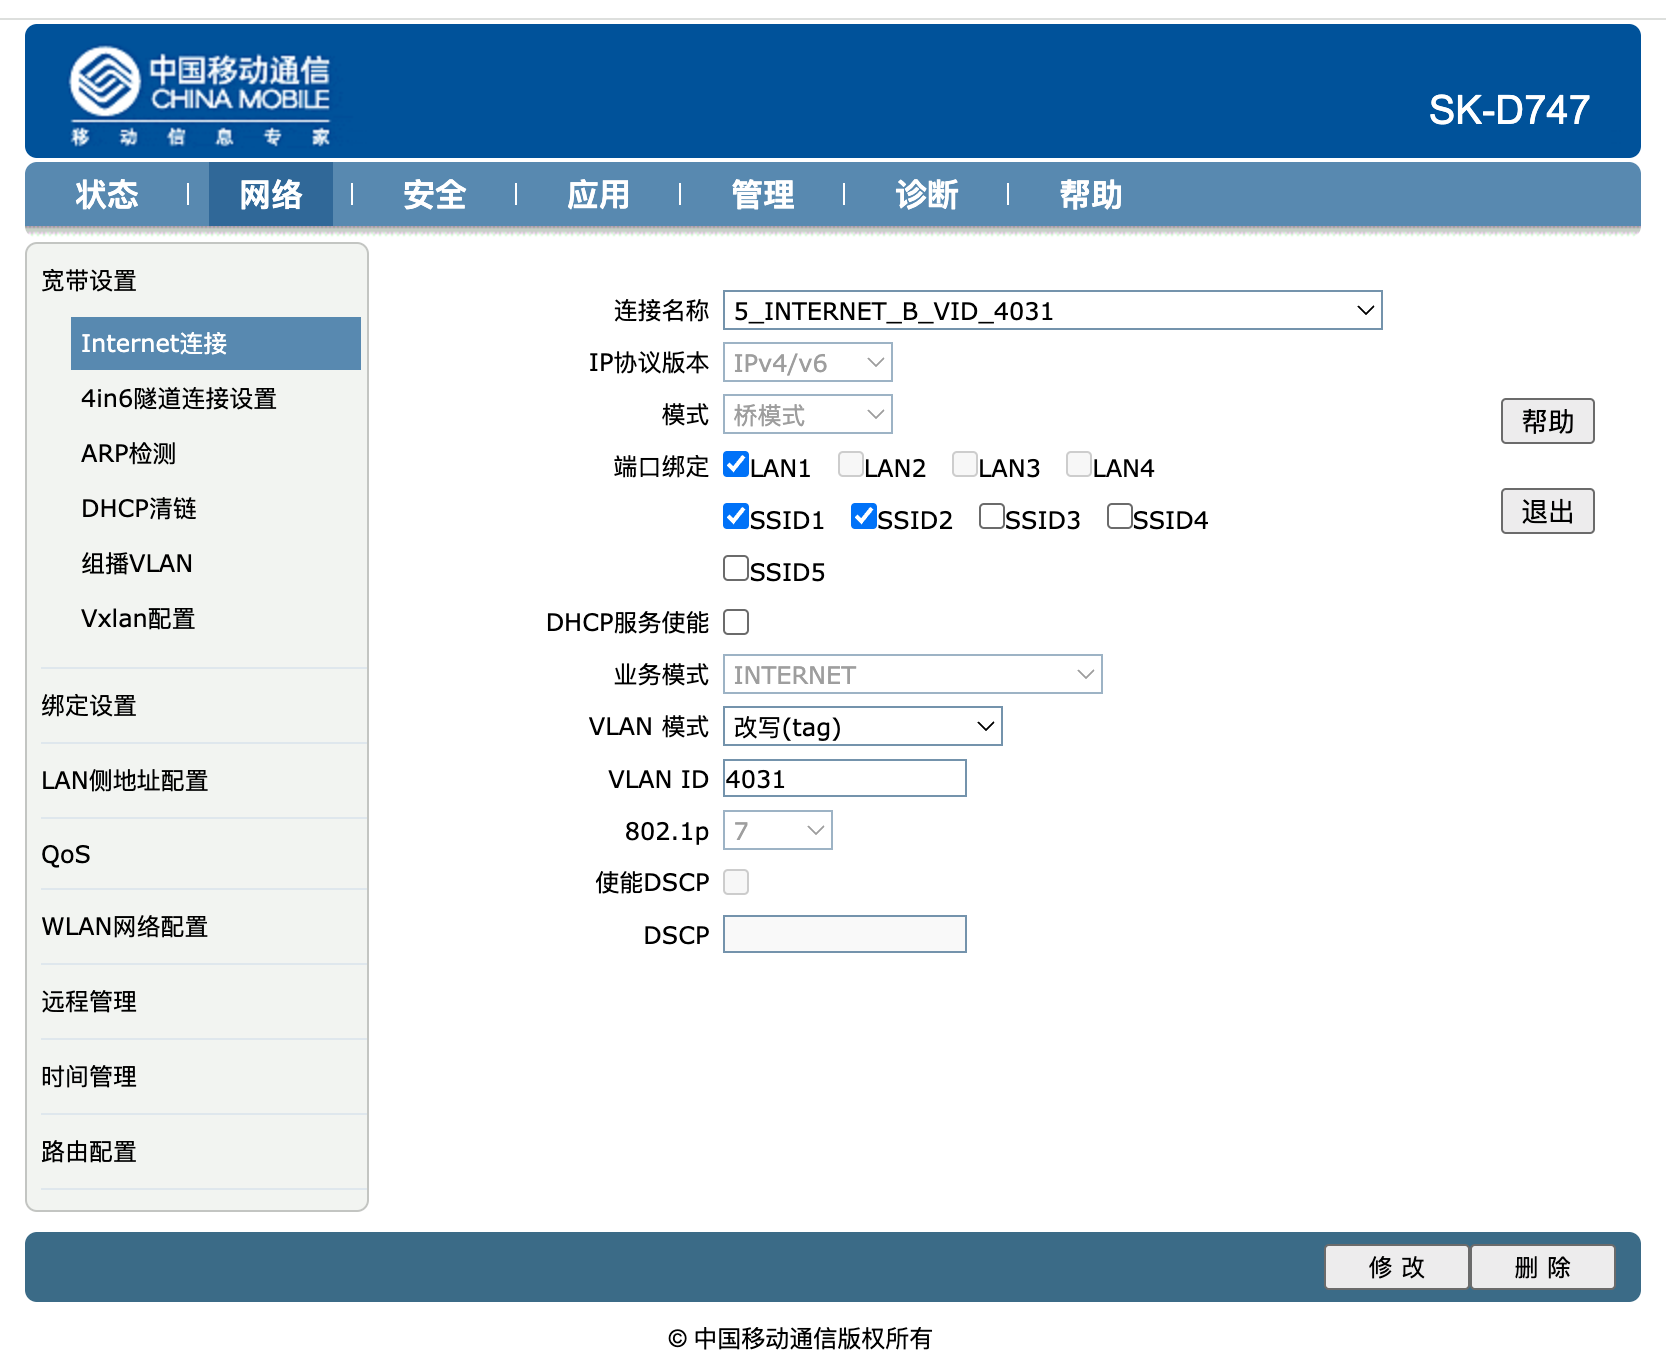Screen dimensions: 1666x1372
Task: Click the 修改 button to save changes
Action: (1396, 1267)
